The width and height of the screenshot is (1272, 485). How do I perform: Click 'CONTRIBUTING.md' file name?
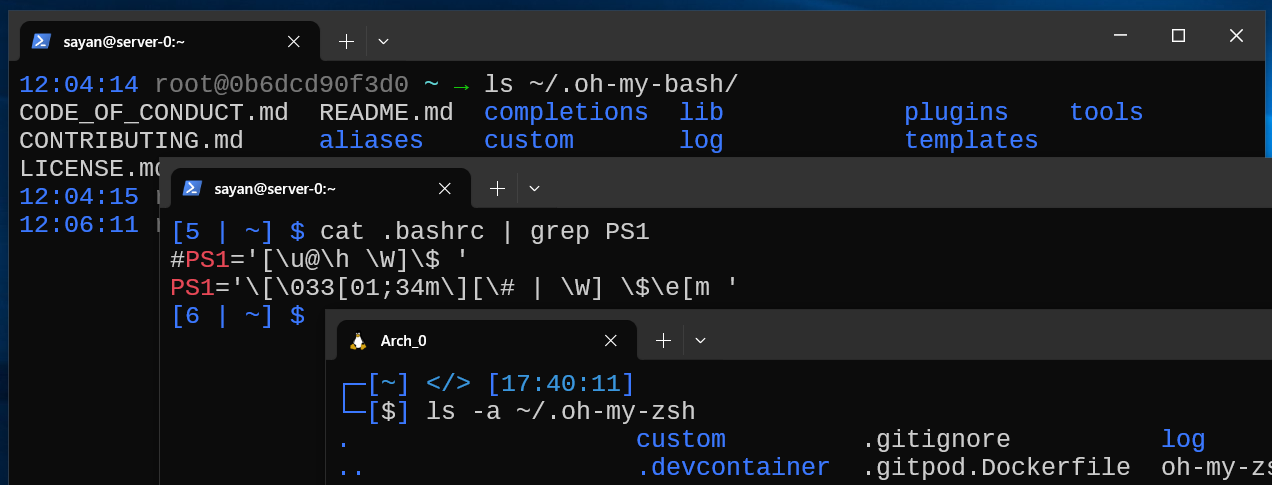131,141
